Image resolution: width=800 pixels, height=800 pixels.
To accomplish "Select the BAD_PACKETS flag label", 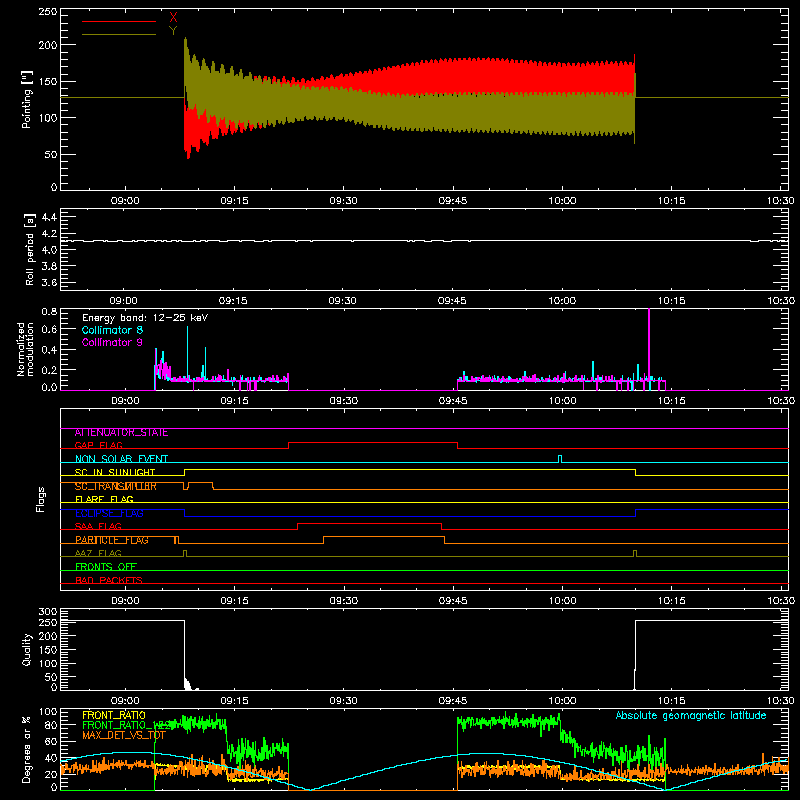I will (109, 581).
